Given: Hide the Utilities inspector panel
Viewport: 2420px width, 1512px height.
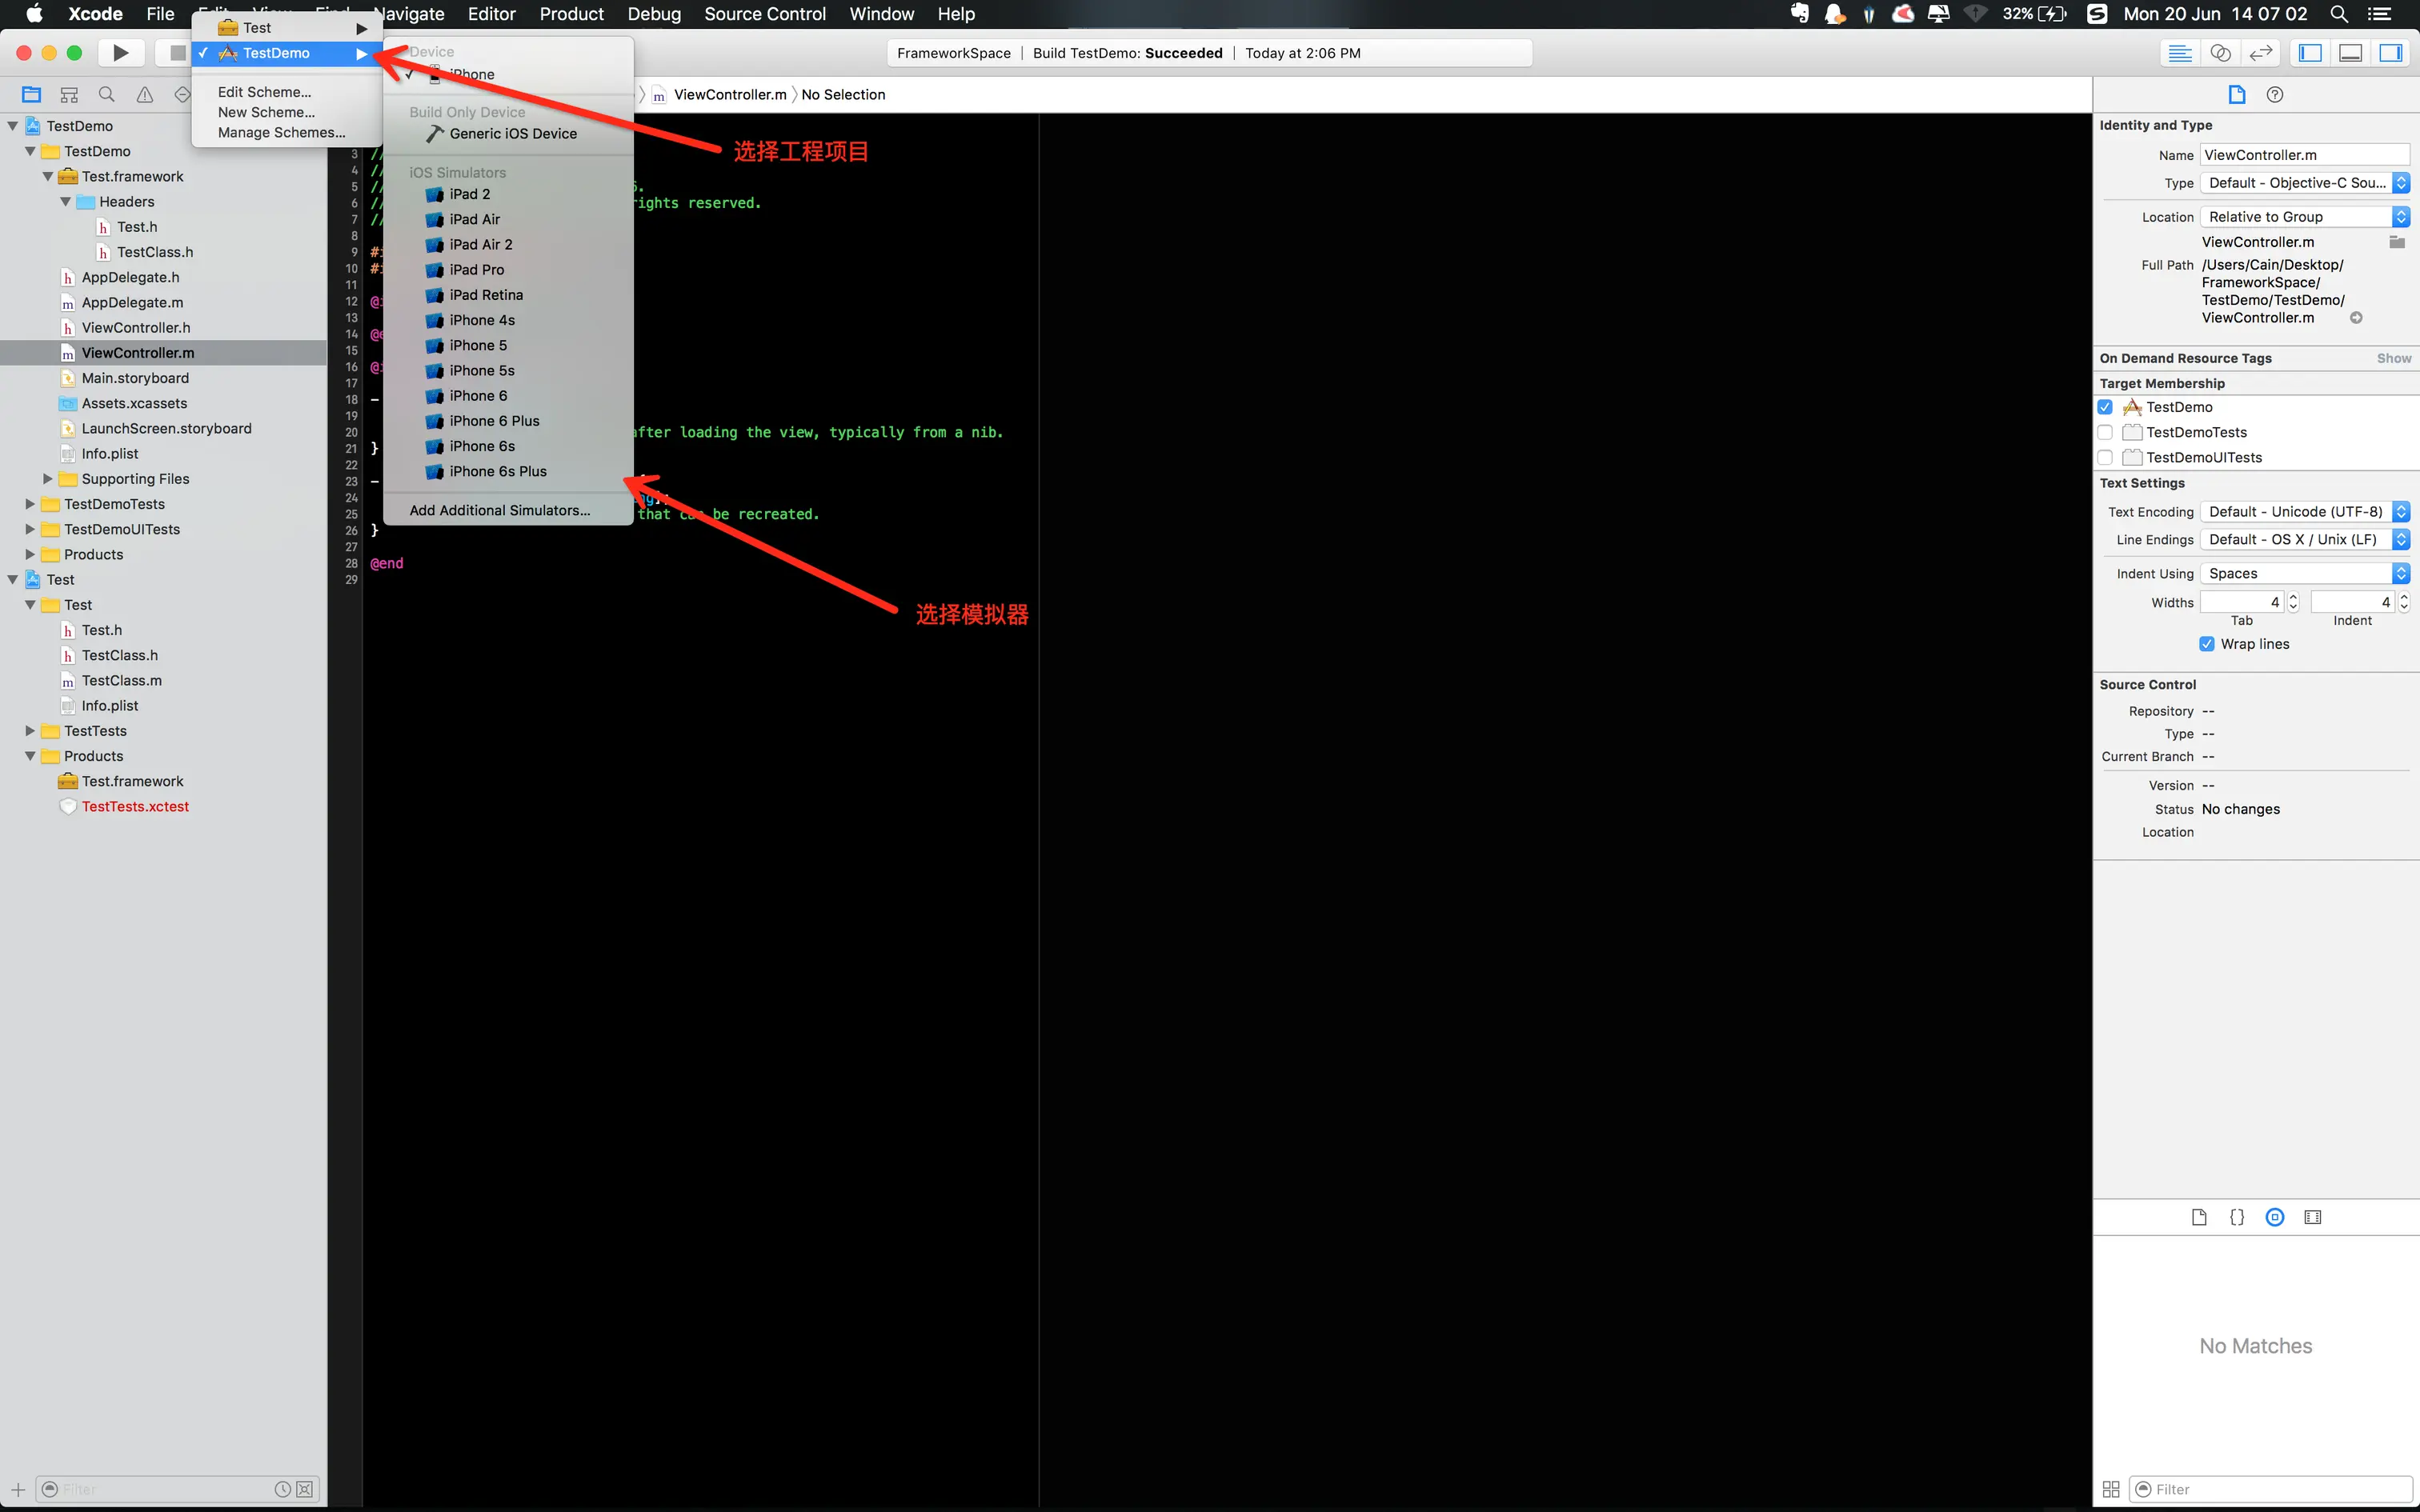Looking at the screenshot, I should pos(2391,53).
